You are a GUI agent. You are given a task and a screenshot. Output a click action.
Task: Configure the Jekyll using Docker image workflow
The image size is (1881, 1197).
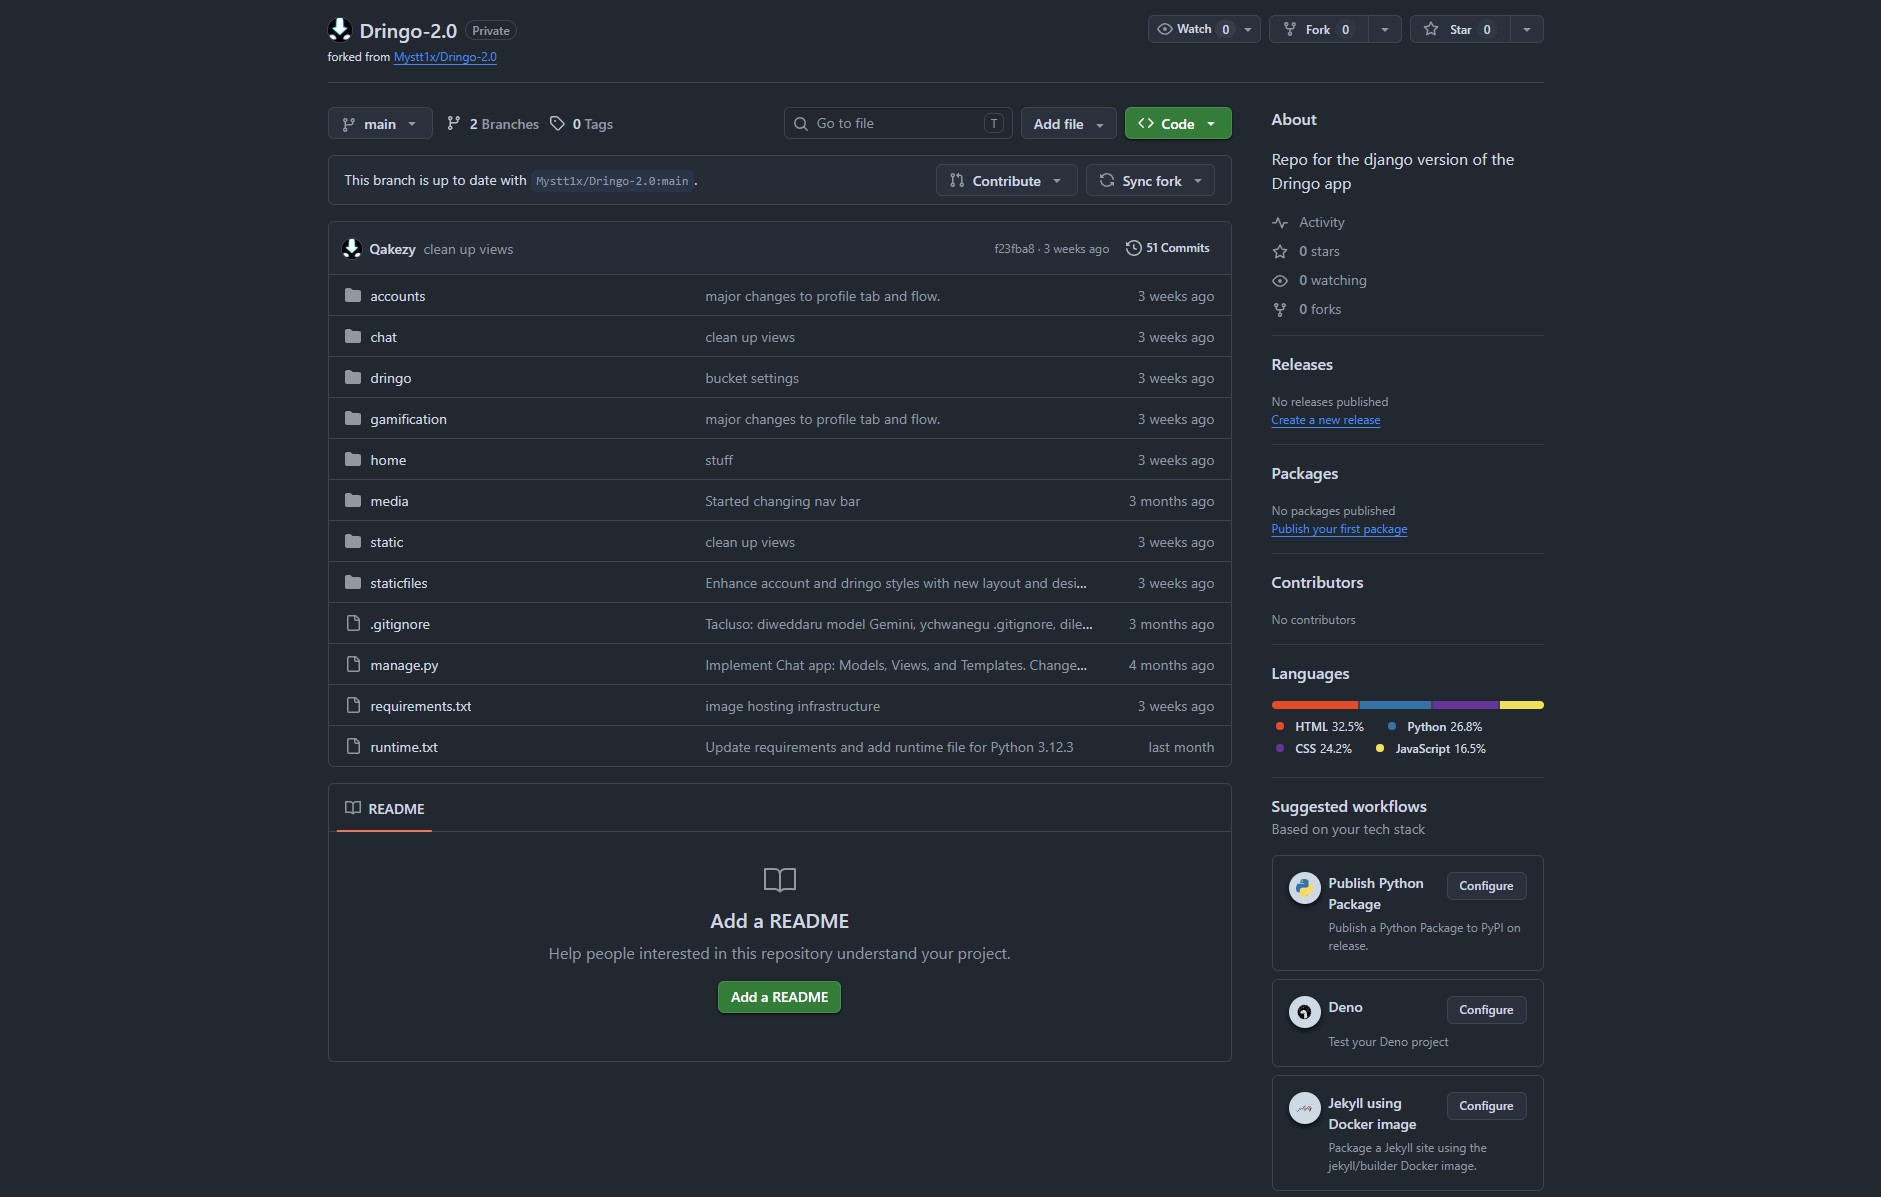click(1486, 1106)
